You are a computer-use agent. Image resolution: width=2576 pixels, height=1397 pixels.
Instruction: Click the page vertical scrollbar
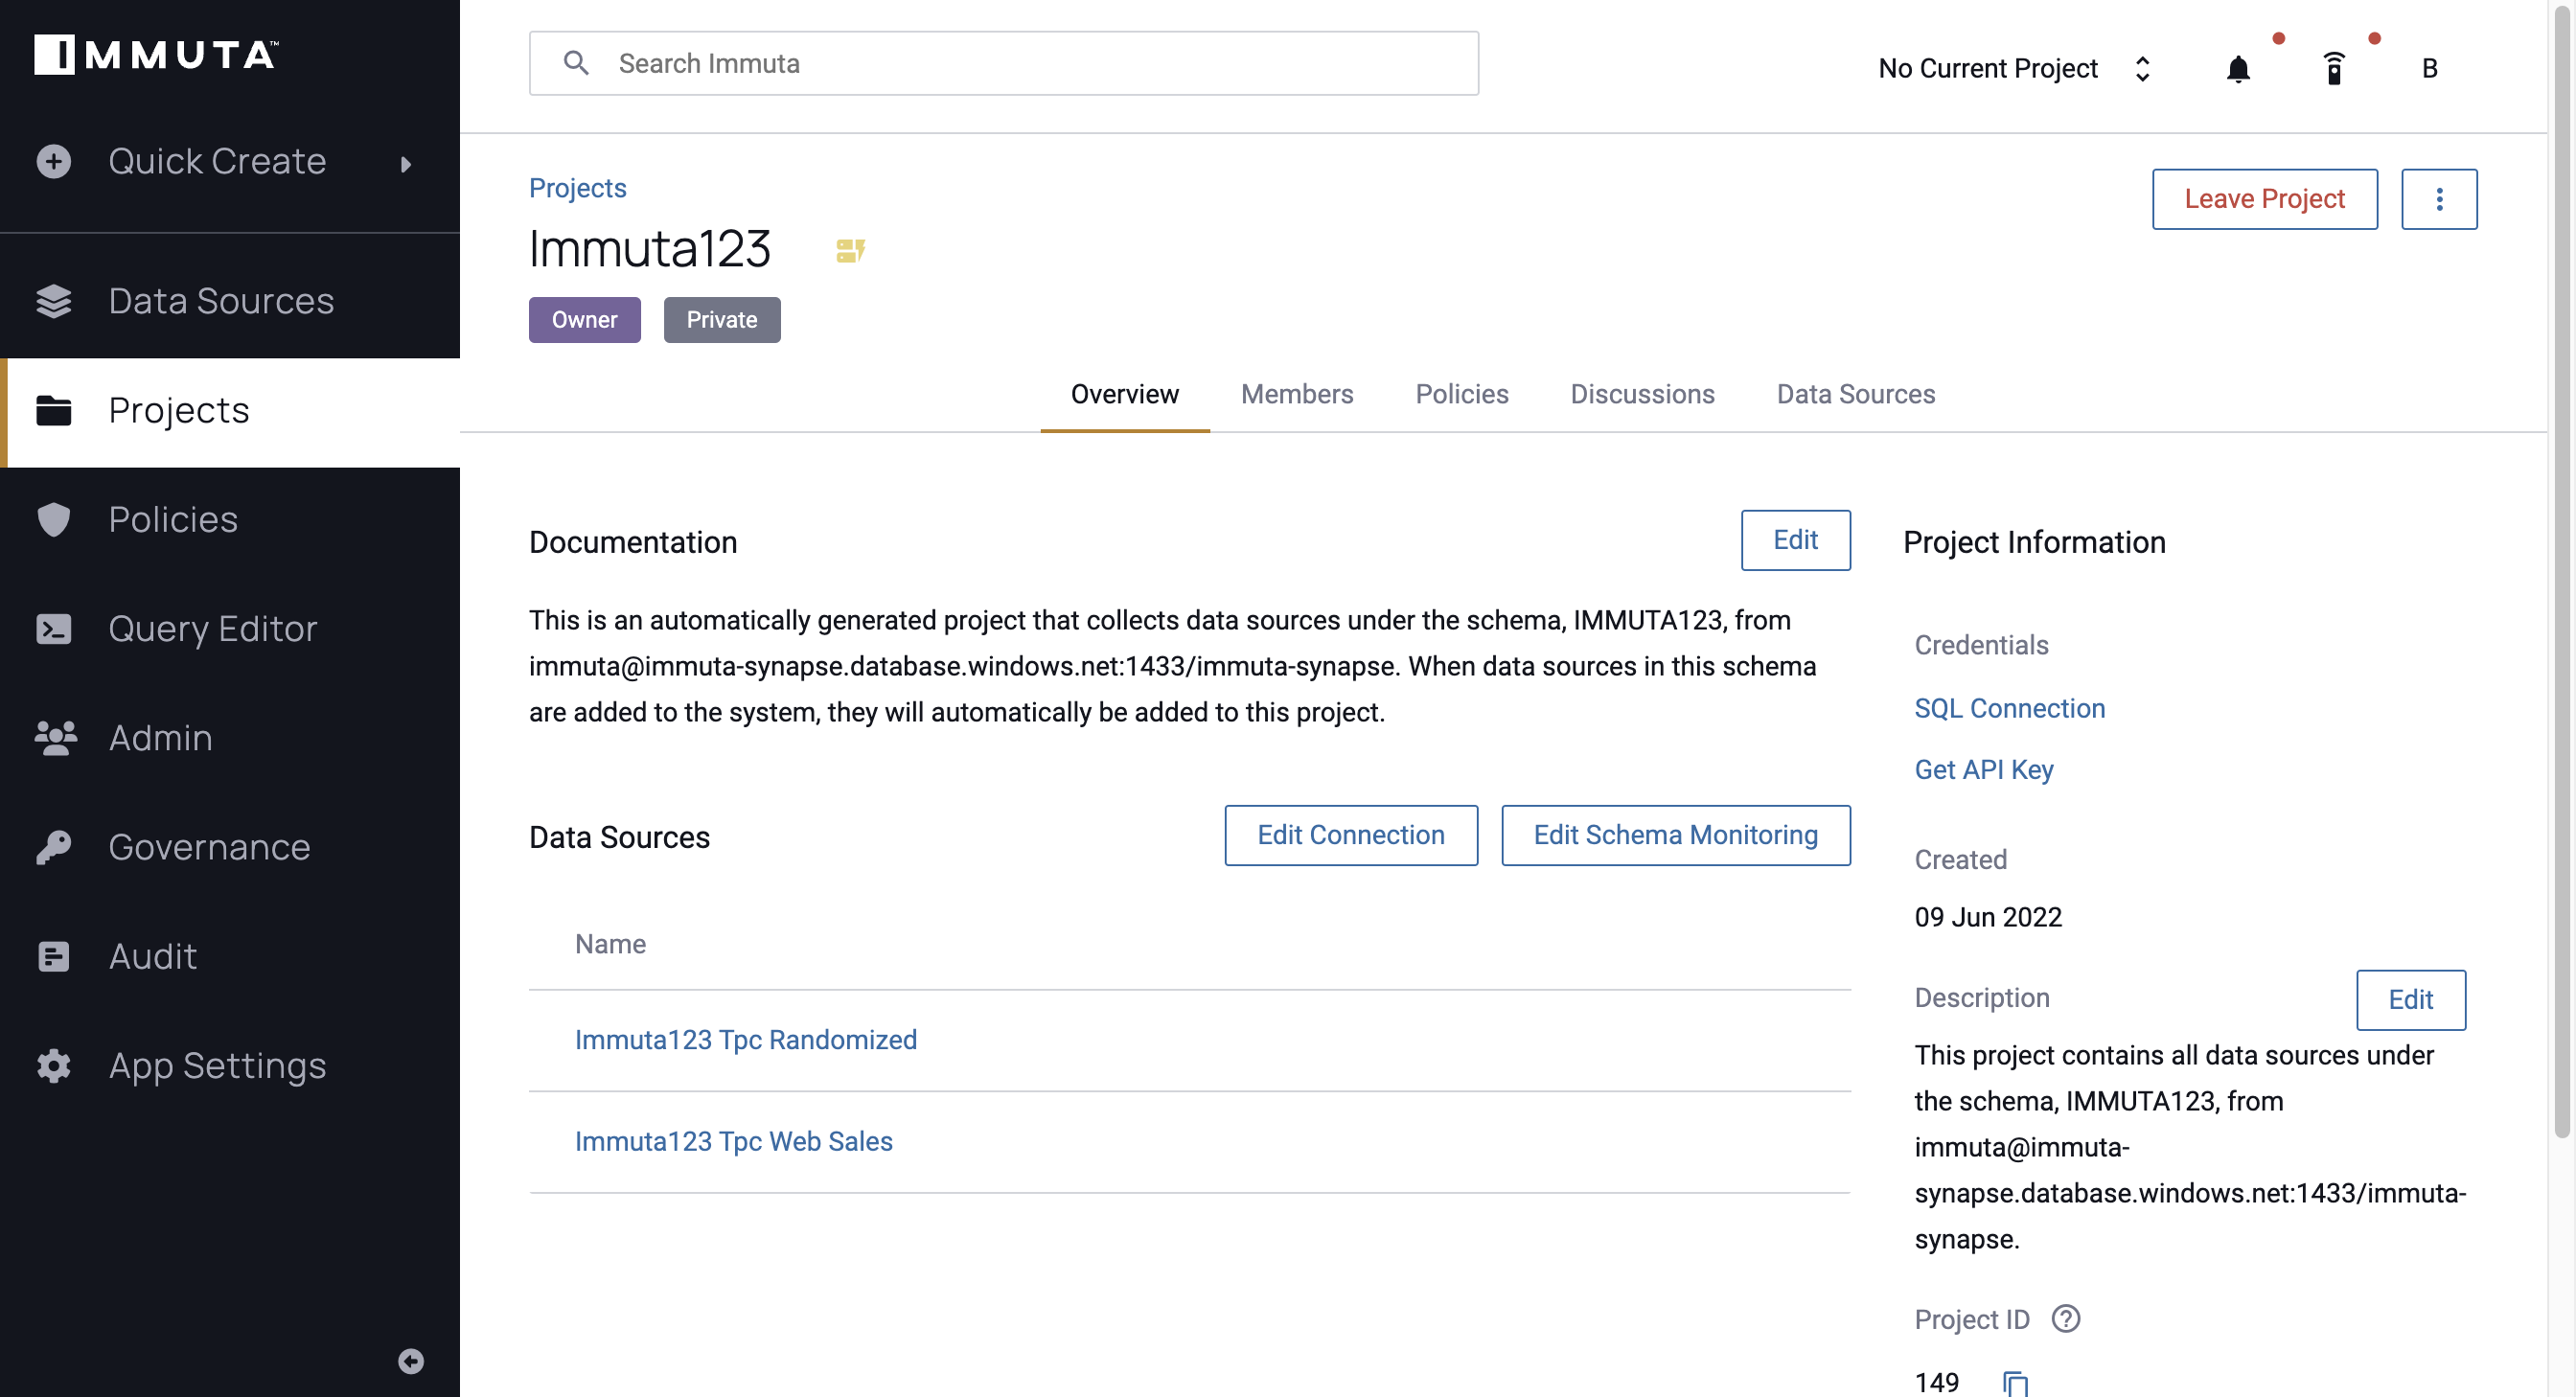[x=2561, y=570]
